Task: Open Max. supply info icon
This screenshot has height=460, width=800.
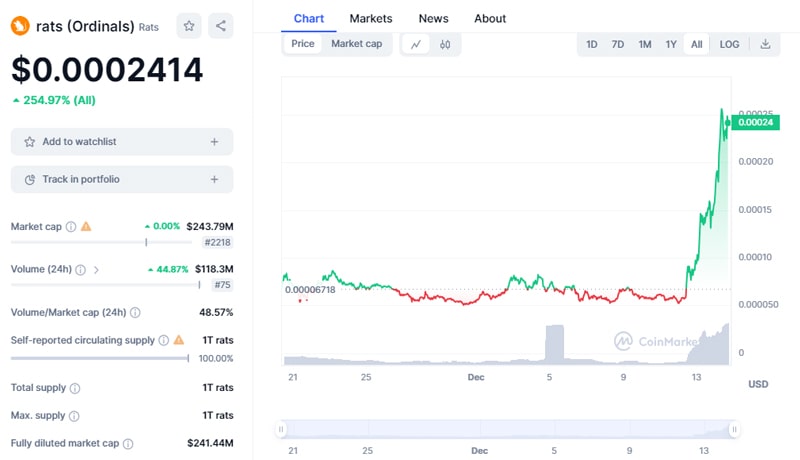Action: (74, 416)
